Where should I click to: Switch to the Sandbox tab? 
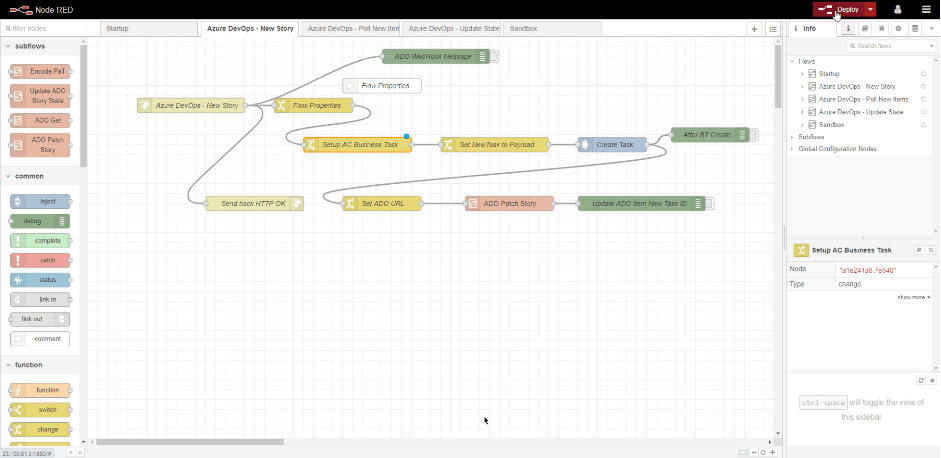(552, 28)
